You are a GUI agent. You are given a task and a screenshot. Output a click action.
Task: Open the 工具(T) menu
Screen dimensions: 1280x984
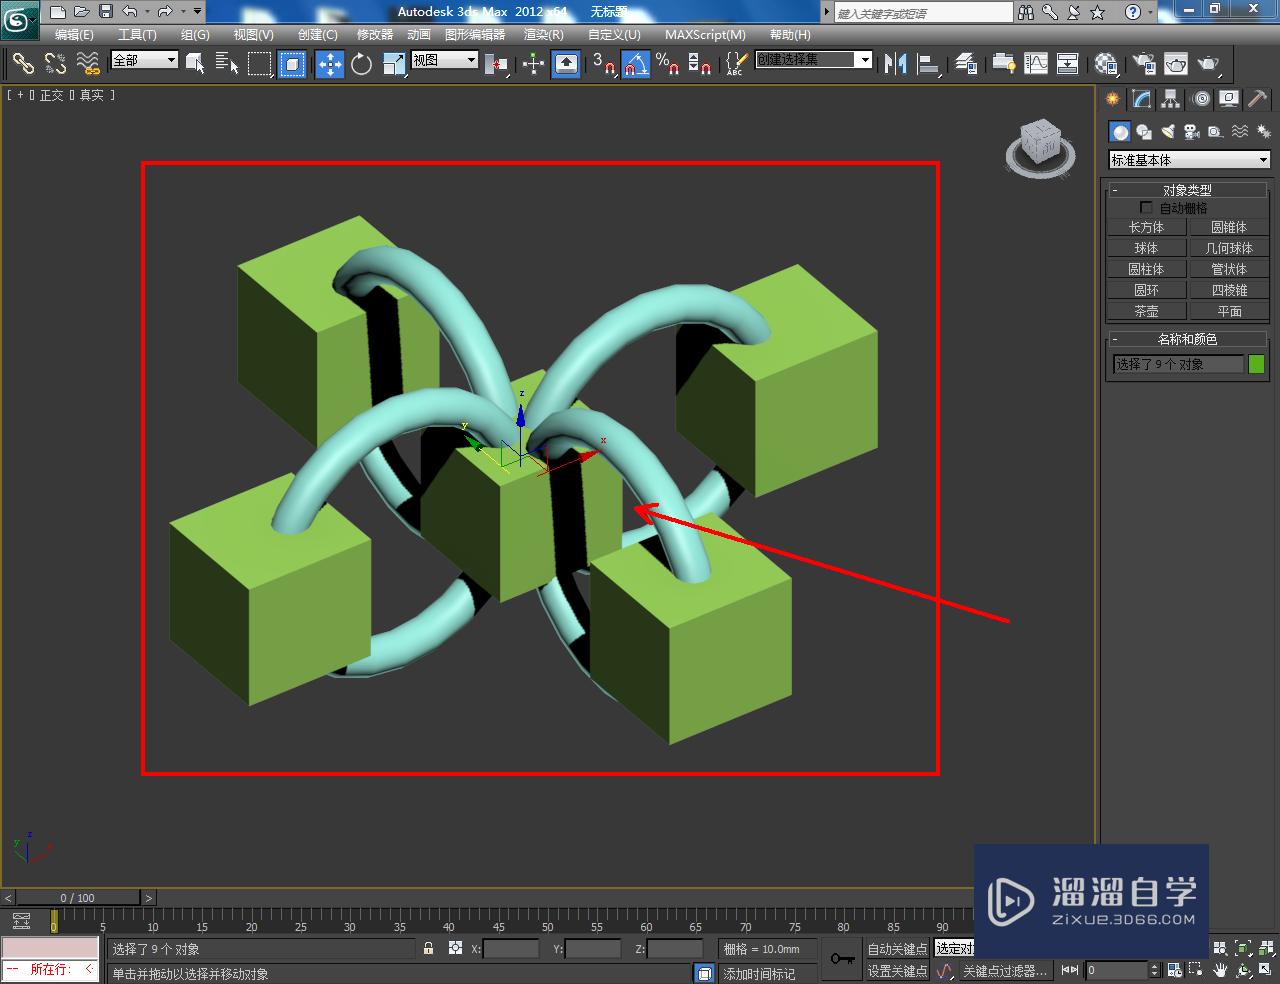(137, 34)
